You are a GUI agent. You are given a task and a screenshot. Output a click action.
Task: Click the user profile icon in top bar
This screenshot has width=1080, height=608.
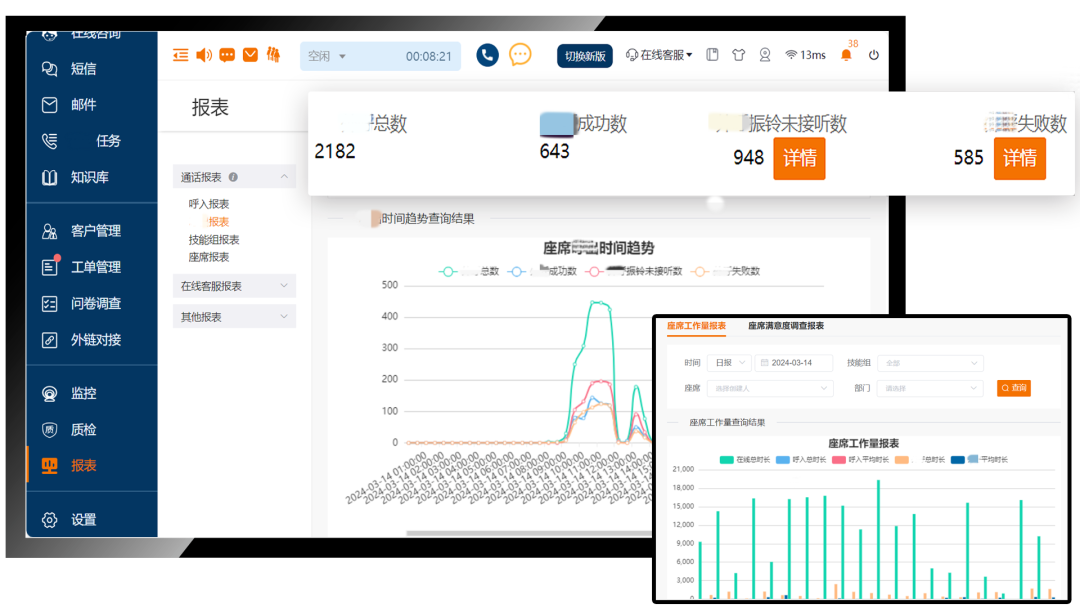[765, 55]
